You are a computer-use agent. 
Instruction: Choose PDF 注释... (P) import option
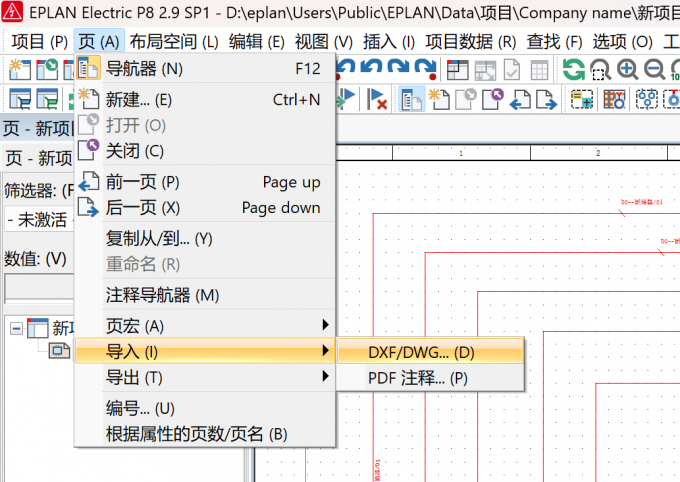click(x=431, y=378)
